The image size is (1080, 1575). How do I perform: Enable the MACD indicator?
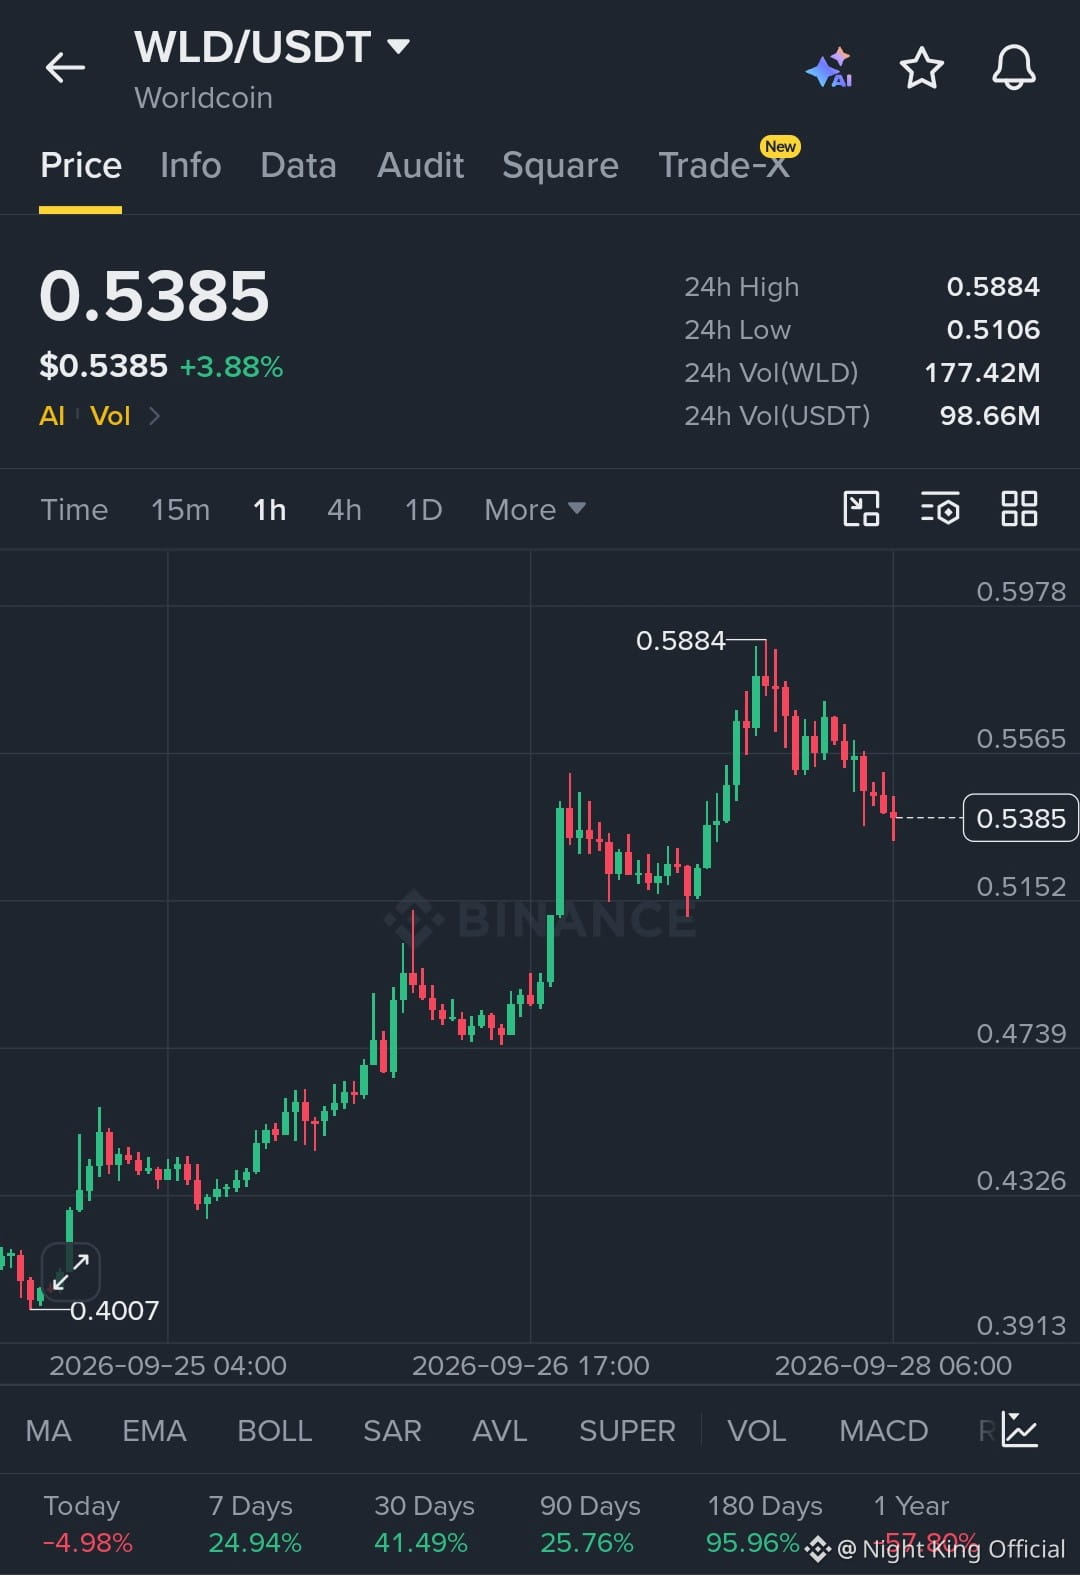pyautogui.click(x=884, y=1431)
